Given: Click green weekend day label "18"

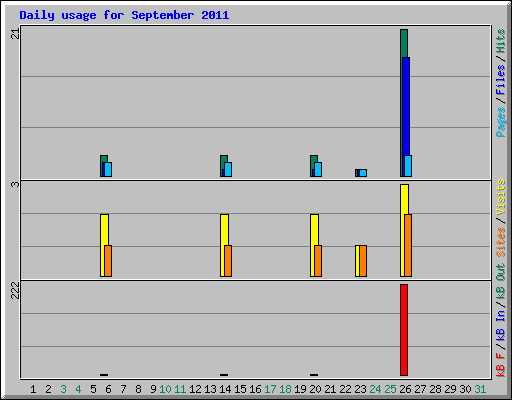Looking at the screenshot, I should [285, 389].
